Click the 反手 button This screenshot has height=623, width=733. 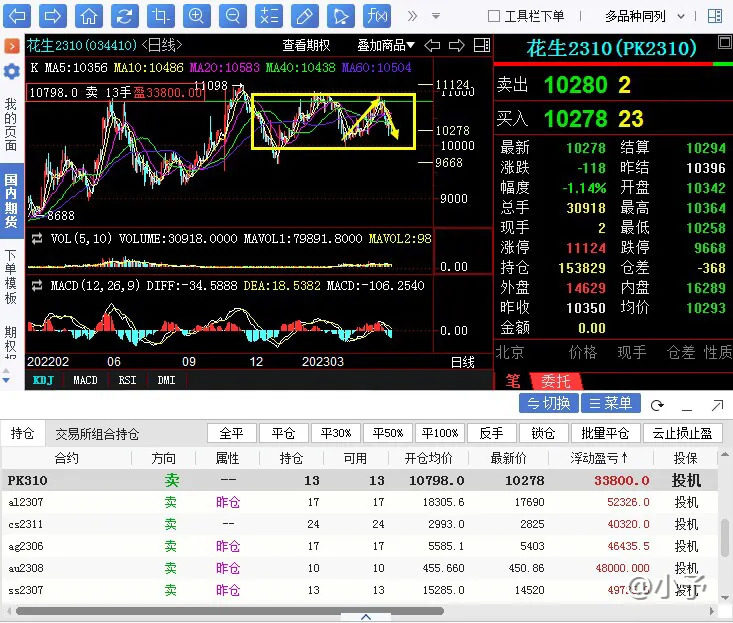coord(492,433)
